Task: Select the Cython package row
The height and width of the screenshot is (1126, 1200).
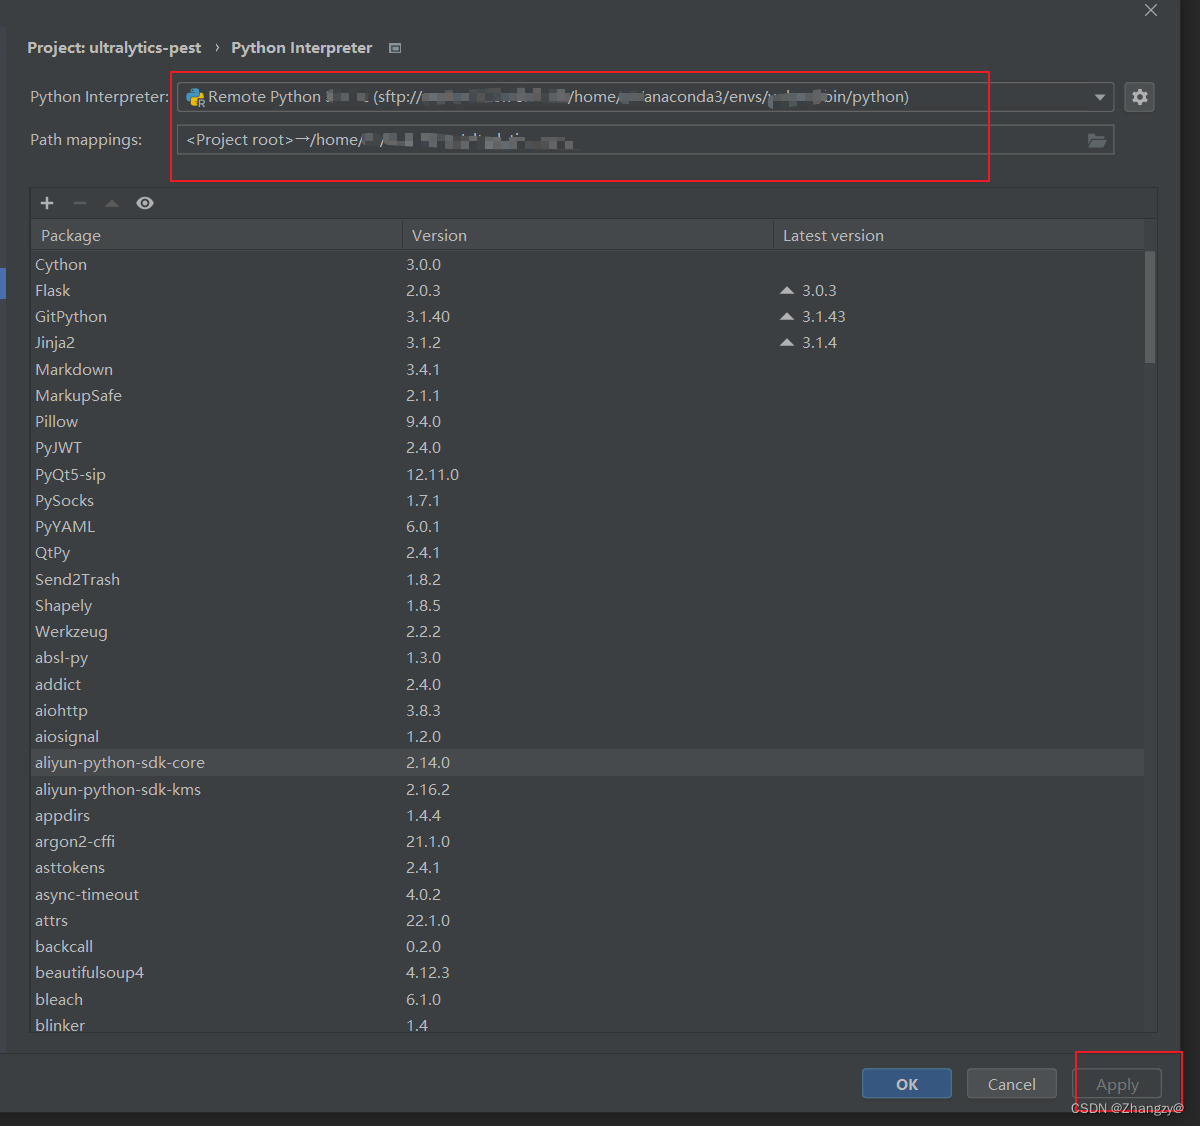Action: pyautogui.click(x=587, y=265)
